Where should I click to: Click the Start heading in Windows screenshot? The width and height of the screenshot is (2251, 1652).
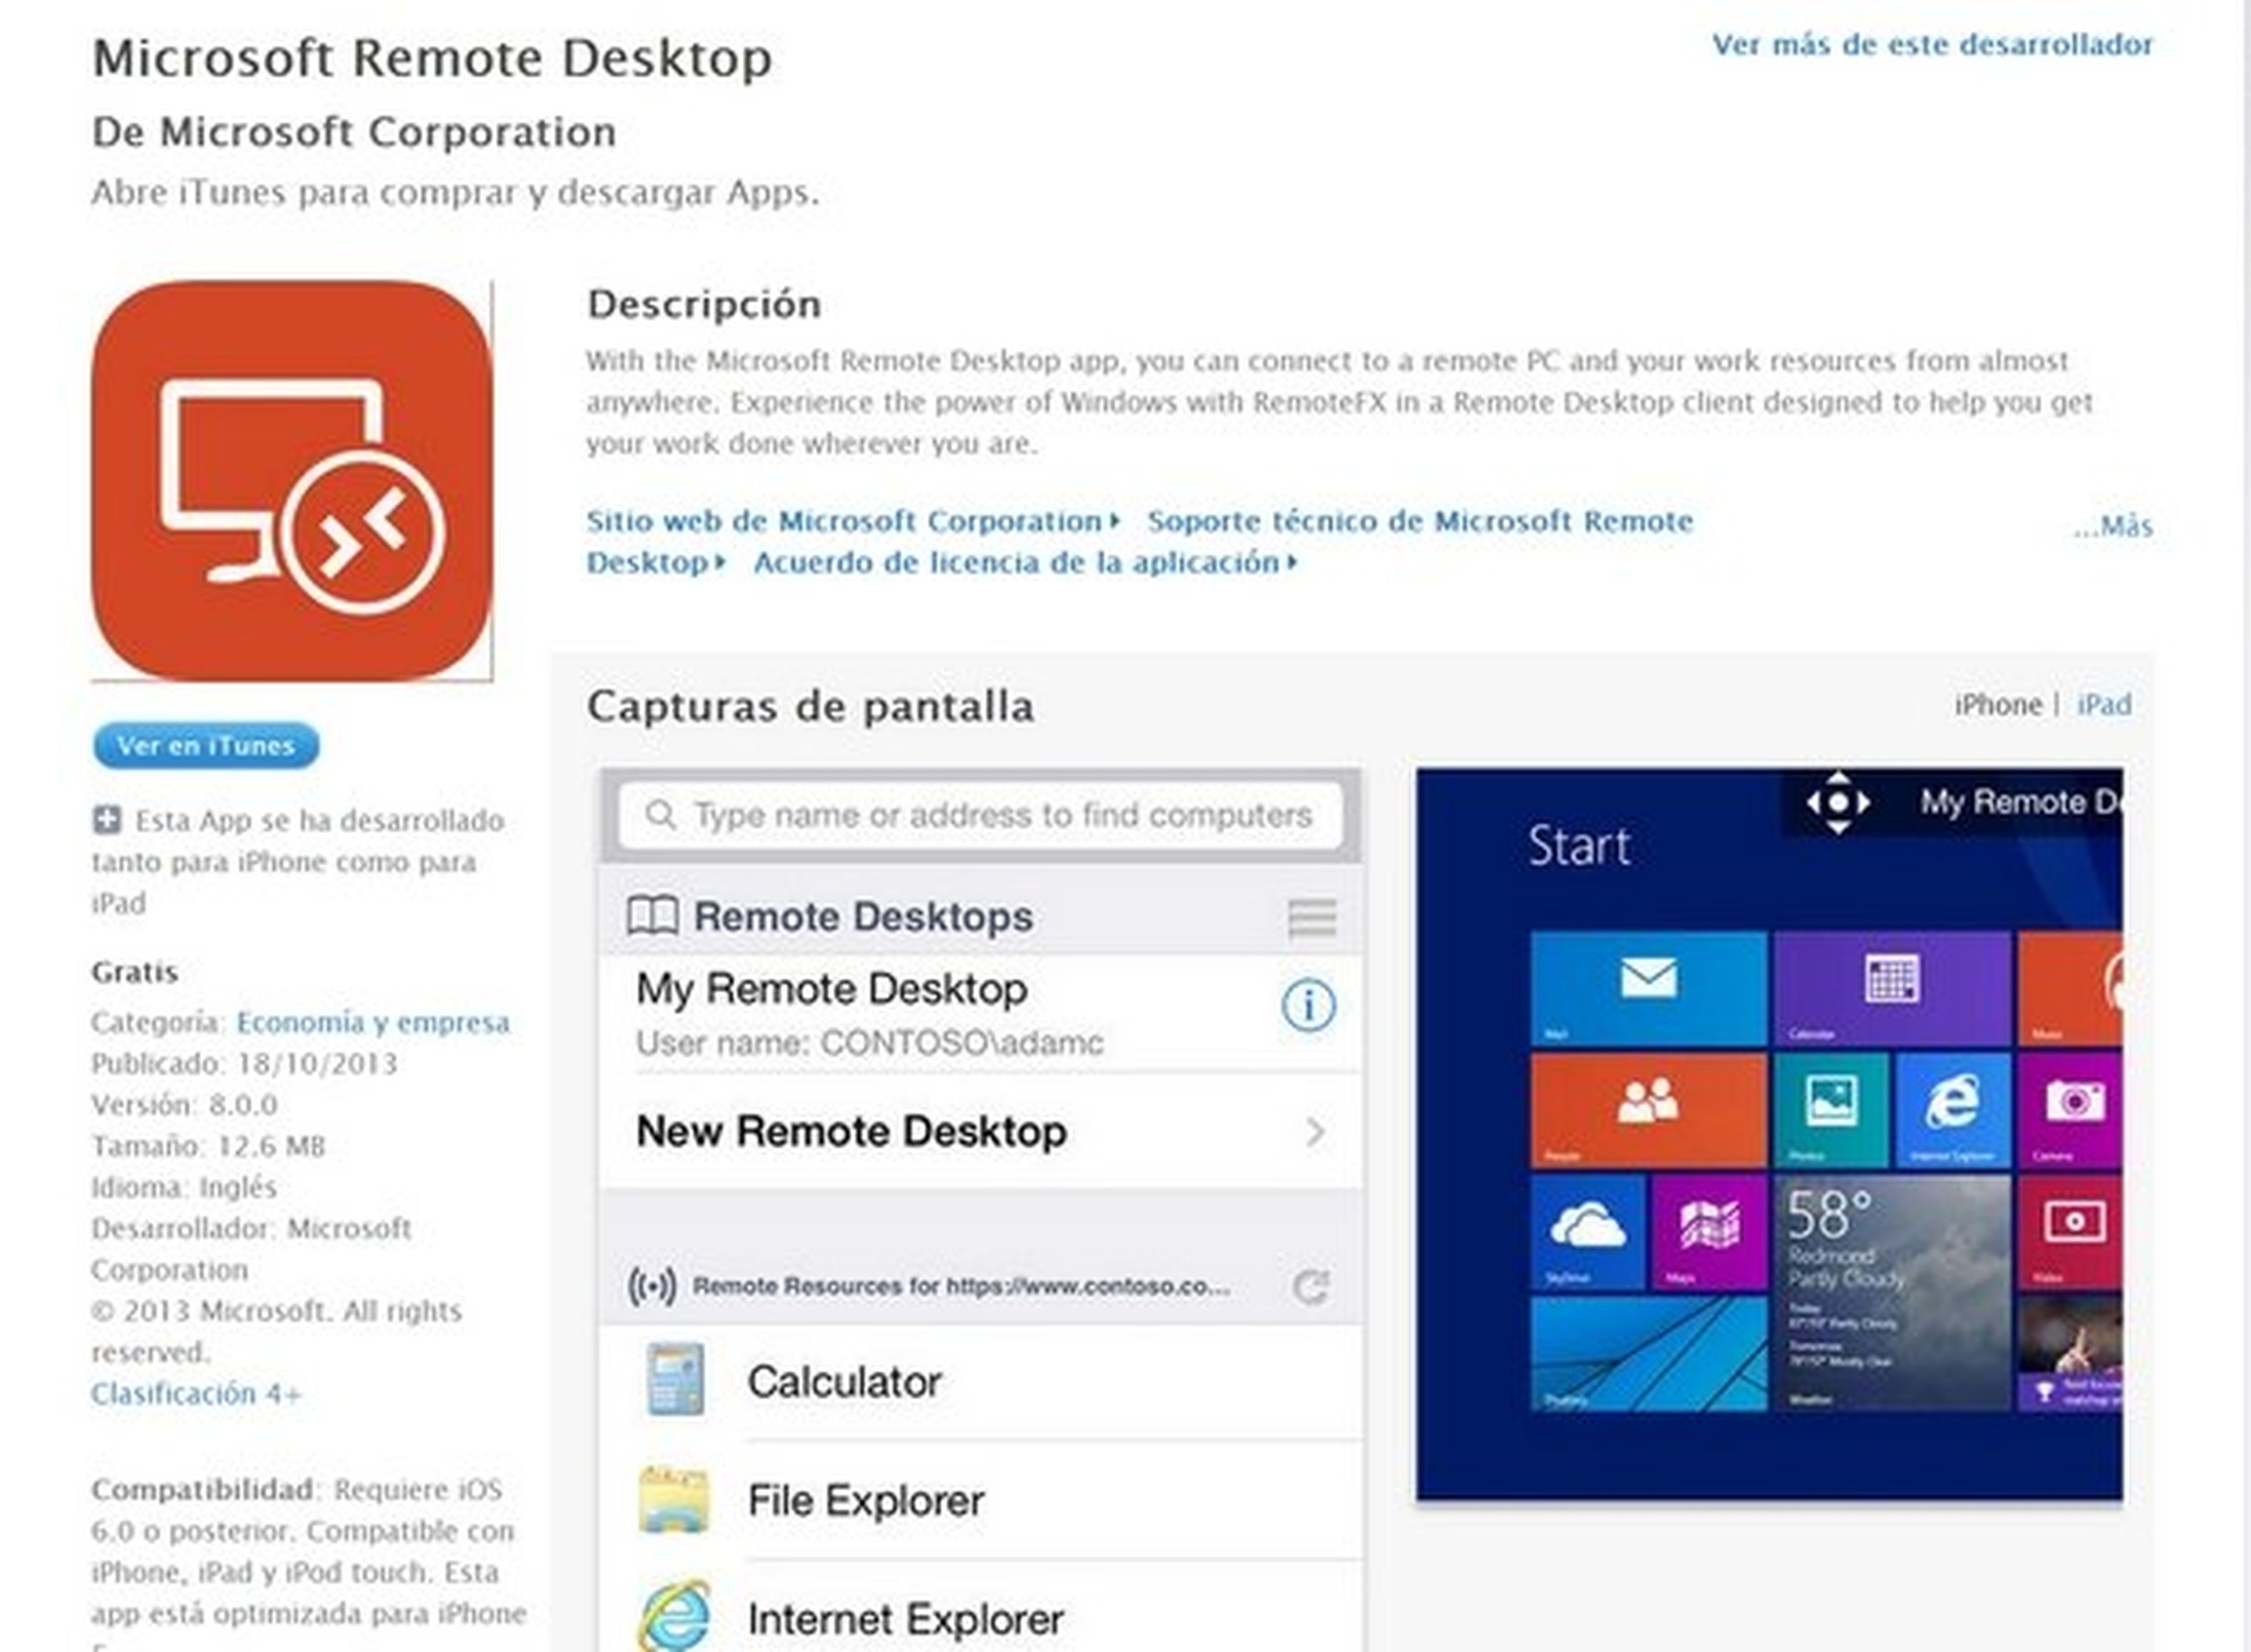[x=1580, y=846]
